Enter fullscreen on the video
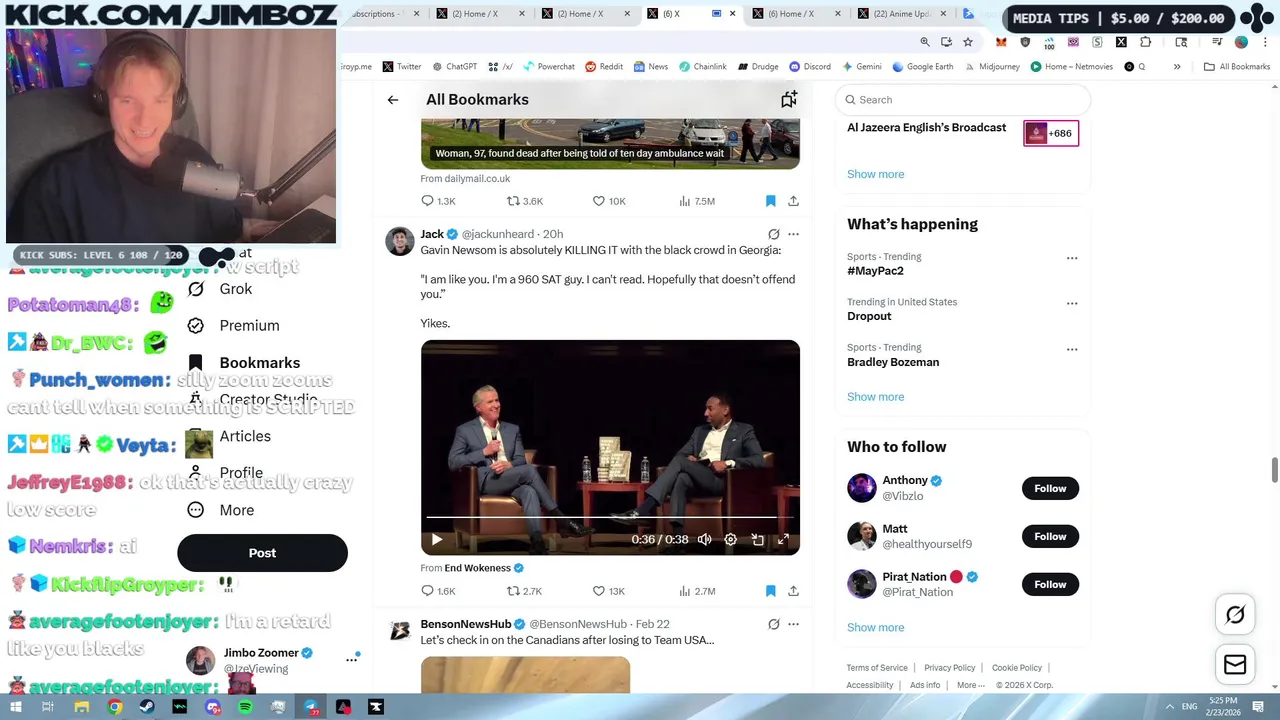 pyautogui.click(x=783, y=539)
